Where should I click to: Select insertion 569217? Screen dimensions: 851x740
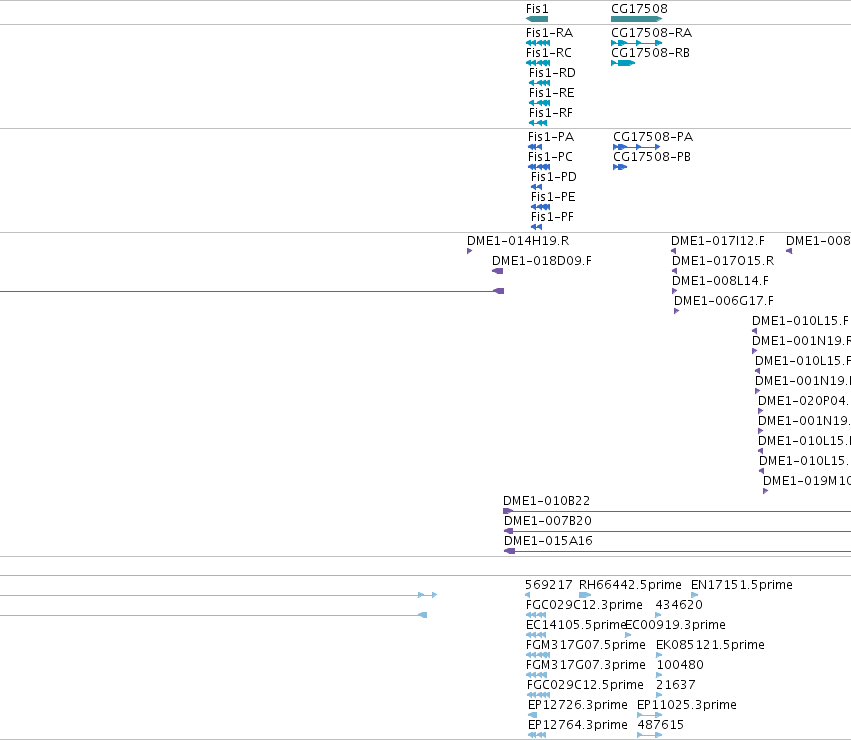pyautogui.click(x=548, y=585)
